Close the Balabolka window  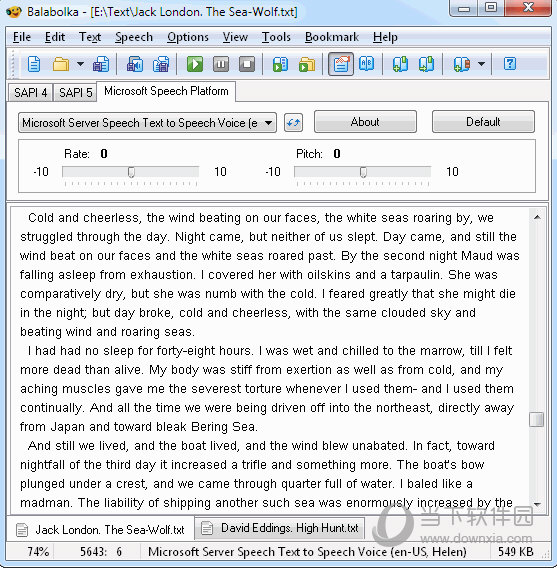528,8
